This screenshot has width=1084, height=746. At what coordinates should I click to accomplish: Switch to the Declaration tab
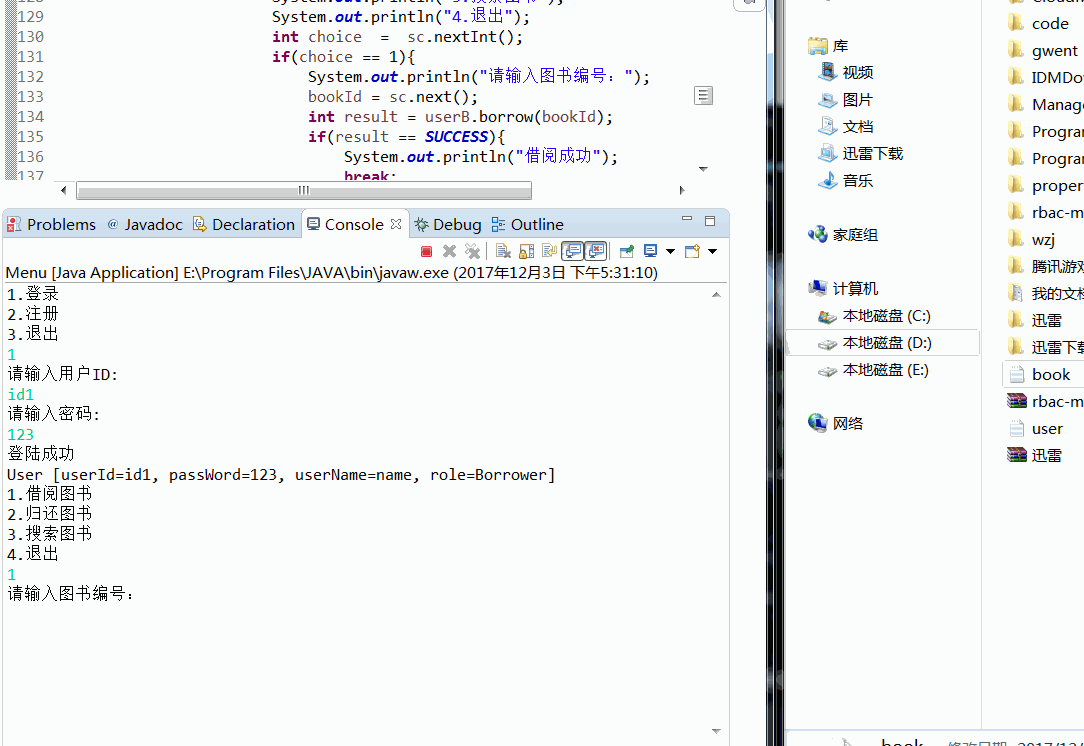point(244,225)
